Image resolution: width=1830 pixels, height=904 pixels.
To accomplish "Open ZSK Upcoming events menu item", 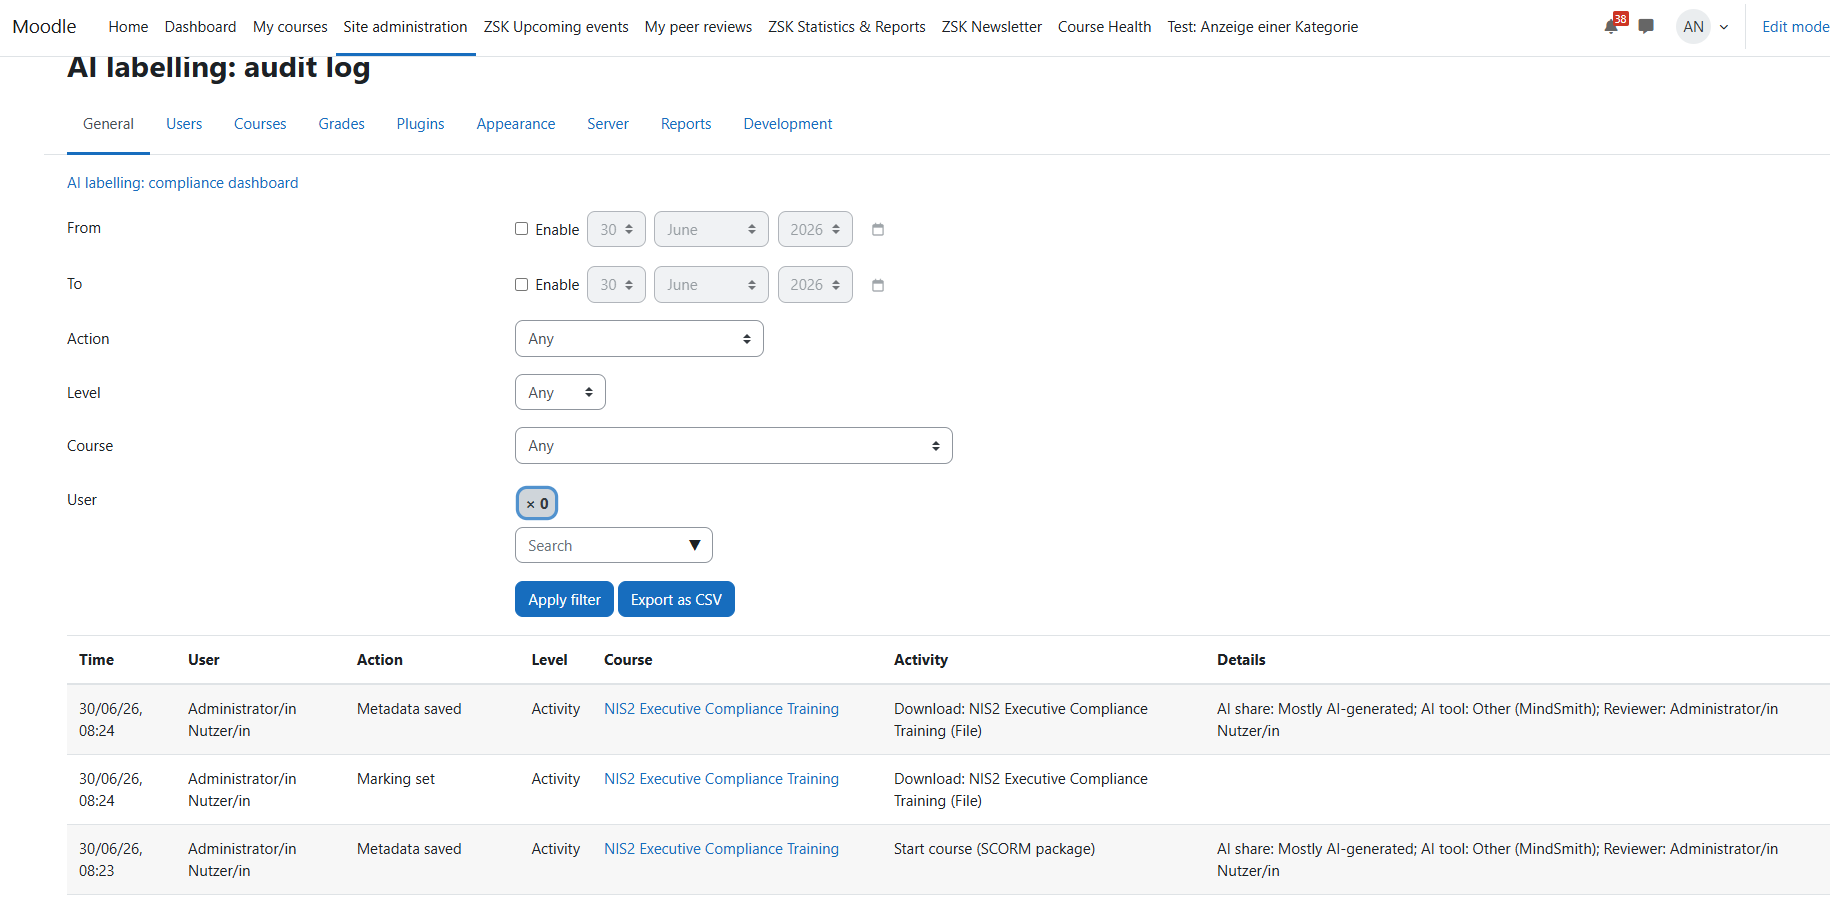I will 556,27.
